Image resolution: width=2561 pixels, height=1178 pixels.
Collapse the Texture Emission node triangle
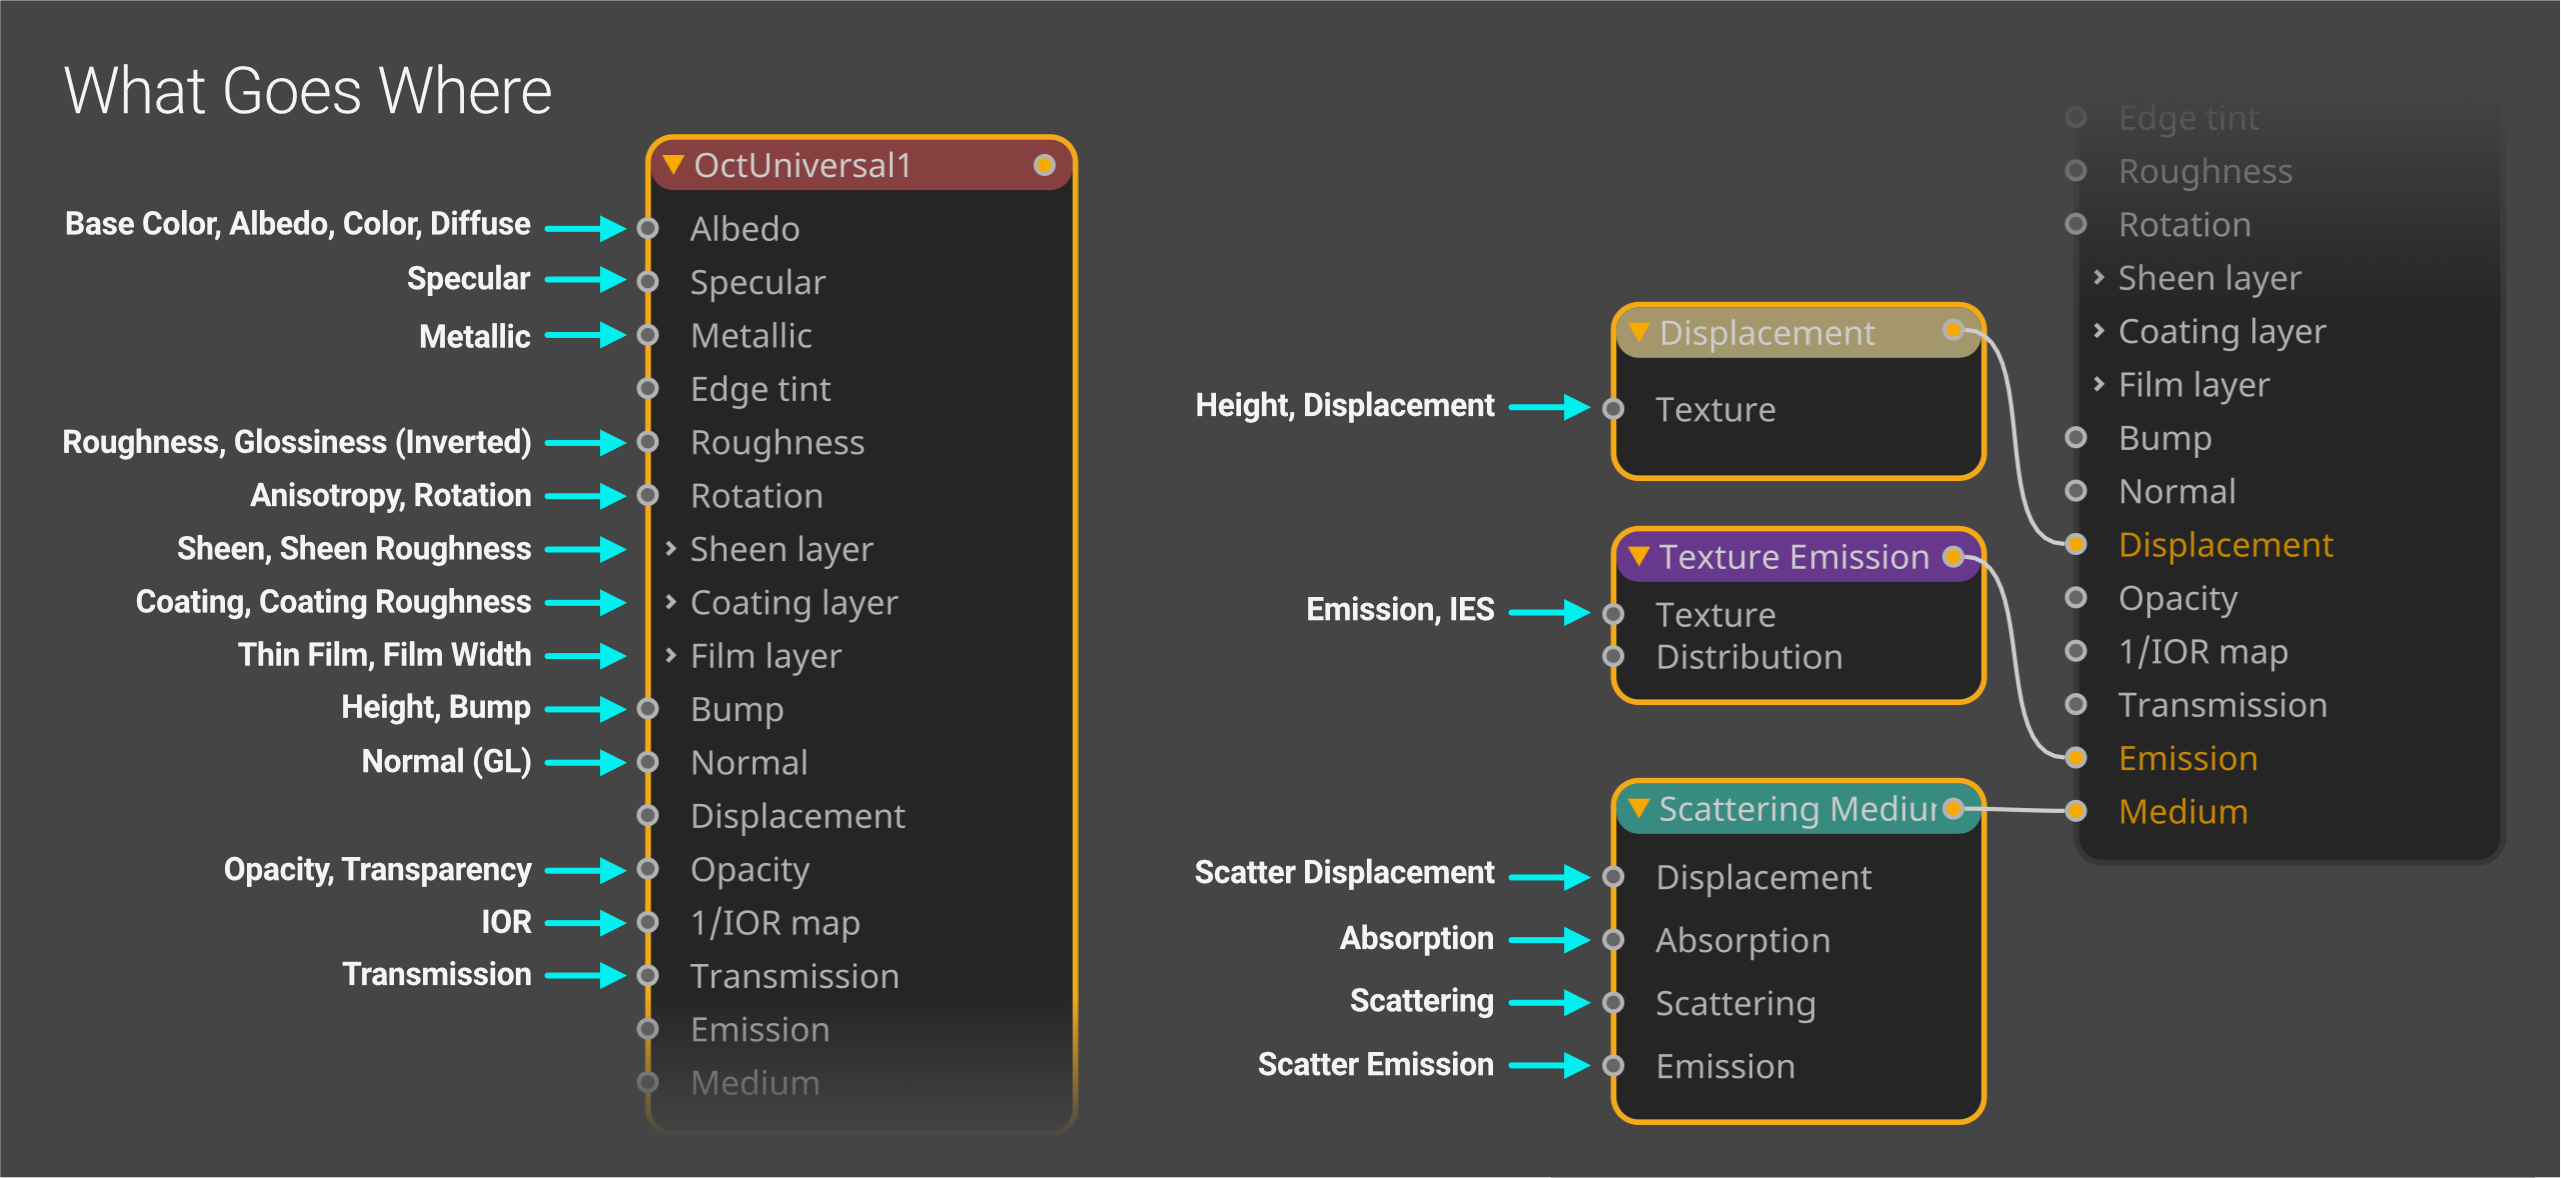(1638, 555)
